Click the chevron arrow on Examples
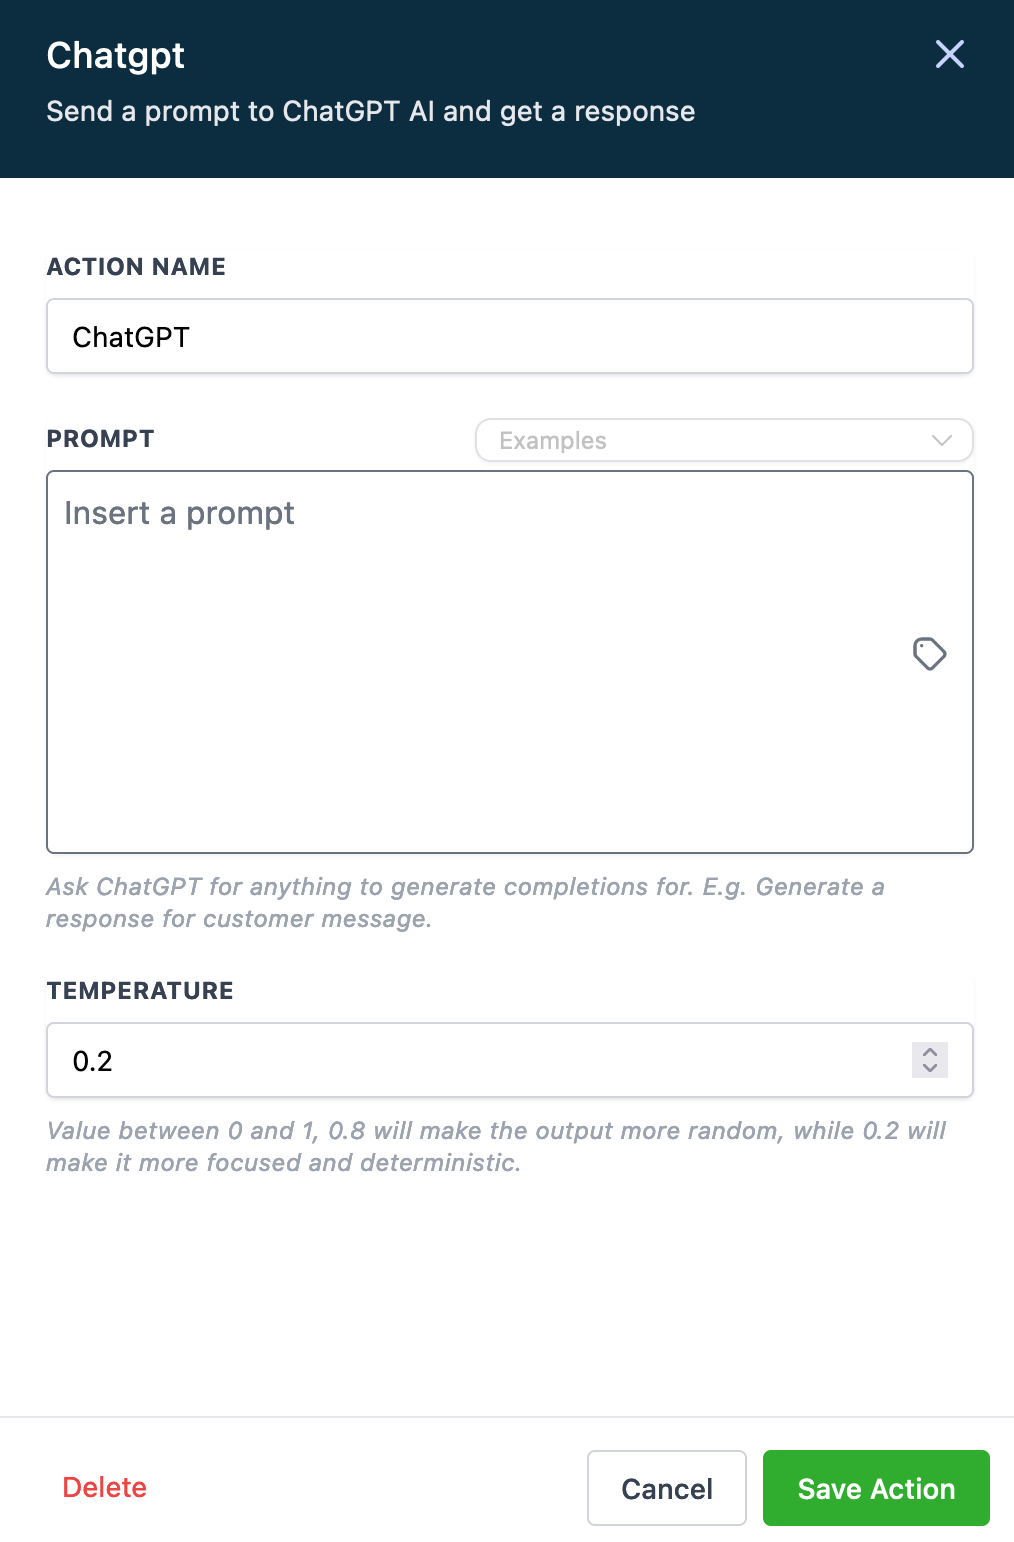The width and height of the screenshot is (1014, 1542). pyautogui.click(x=941, y=440)
